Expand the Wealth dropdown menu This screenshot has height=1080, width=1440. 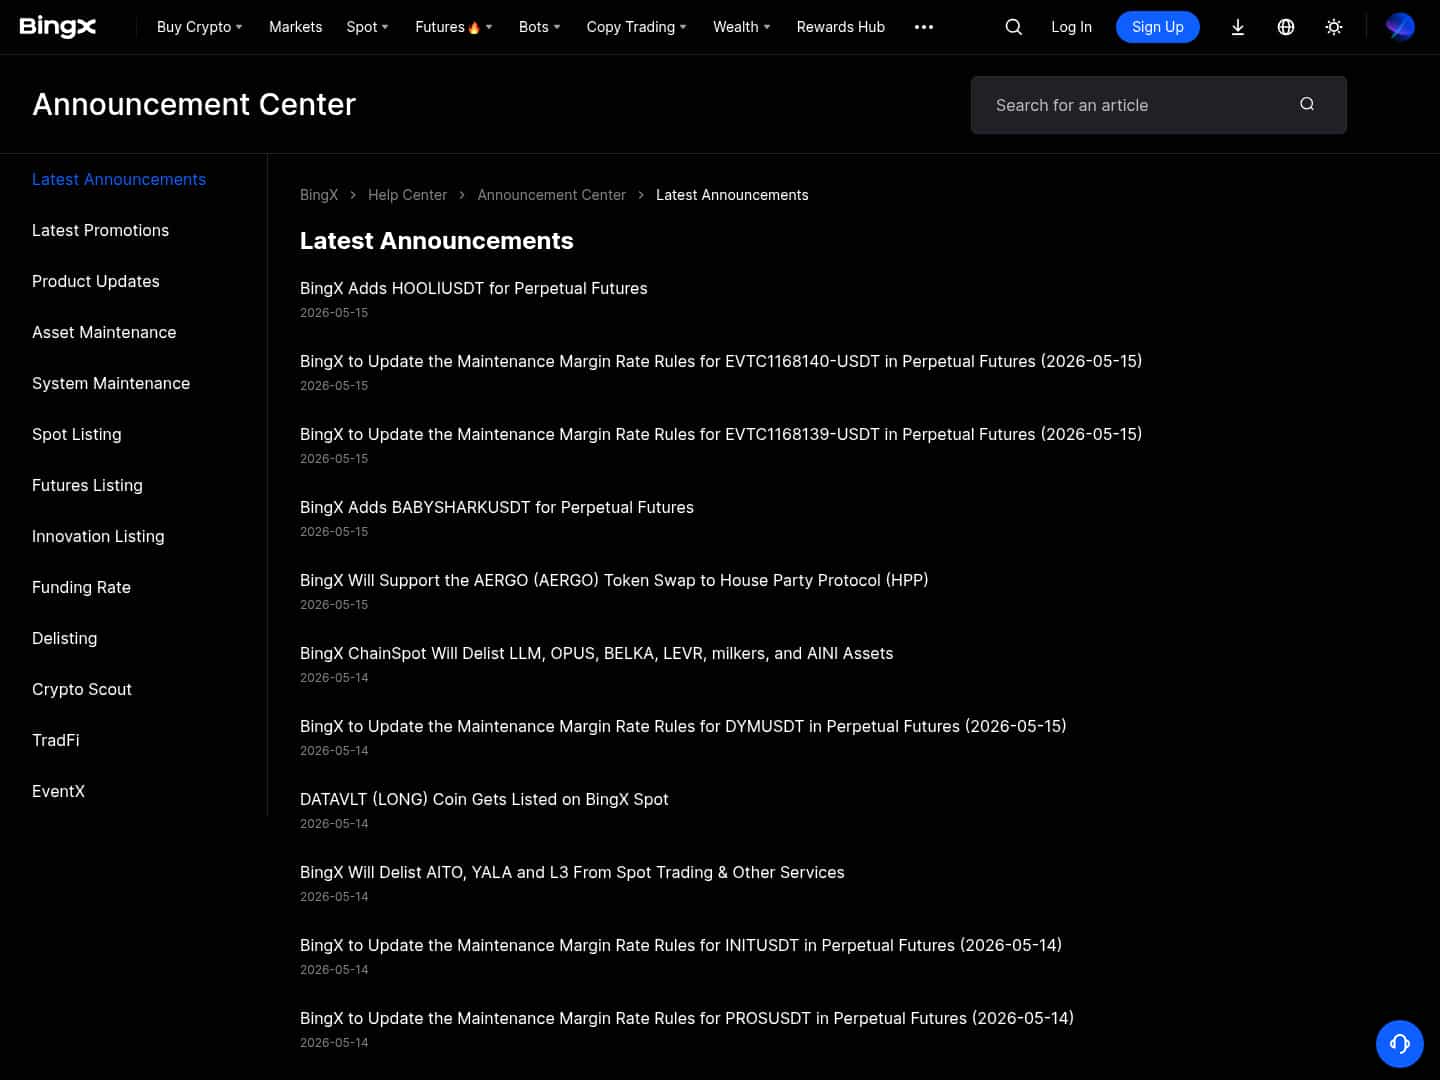[742, 27]
